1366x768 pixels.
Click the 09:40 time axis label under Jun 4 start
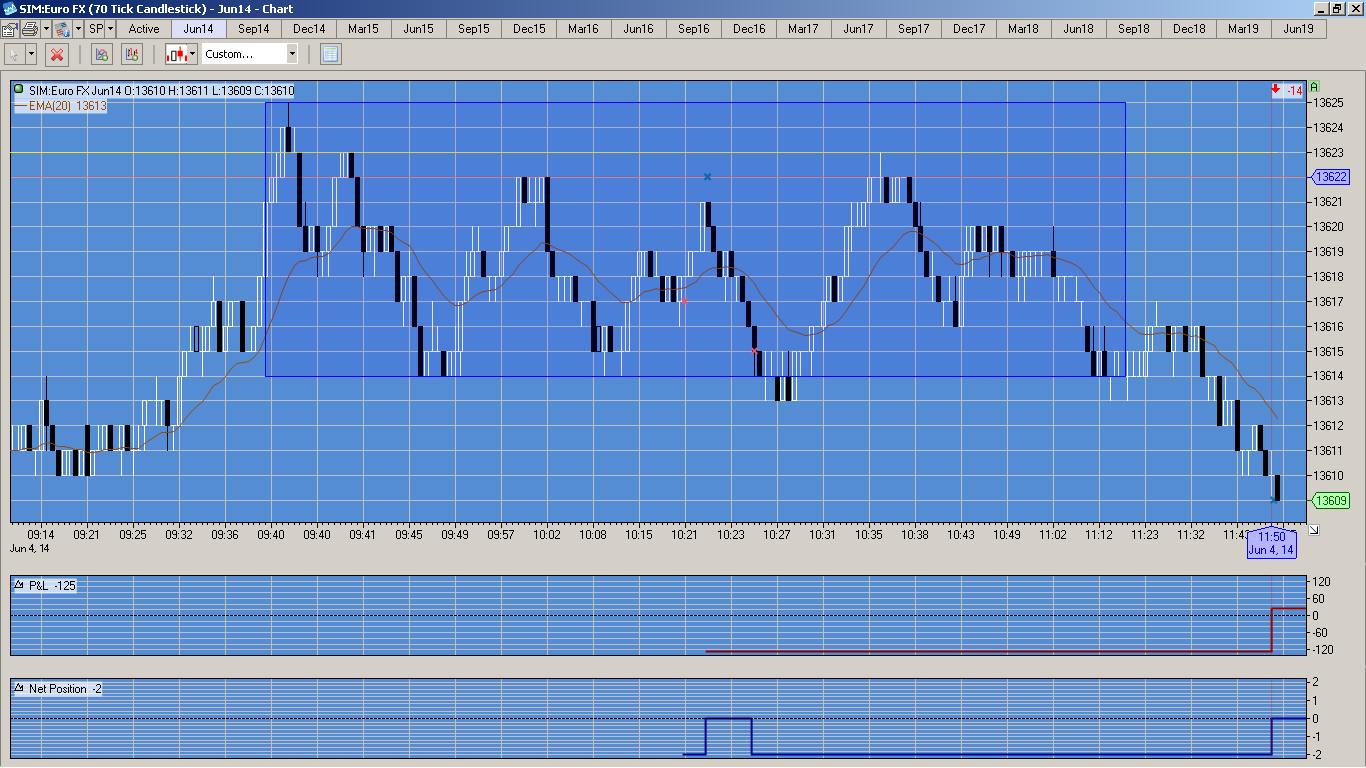tap(271, 535)
